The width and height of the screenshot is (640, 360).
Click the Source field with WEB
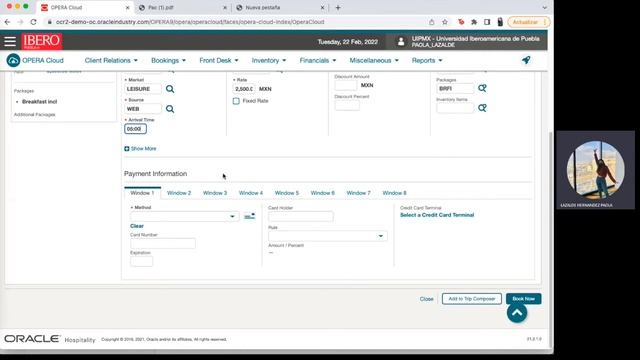tap(143, 109)
